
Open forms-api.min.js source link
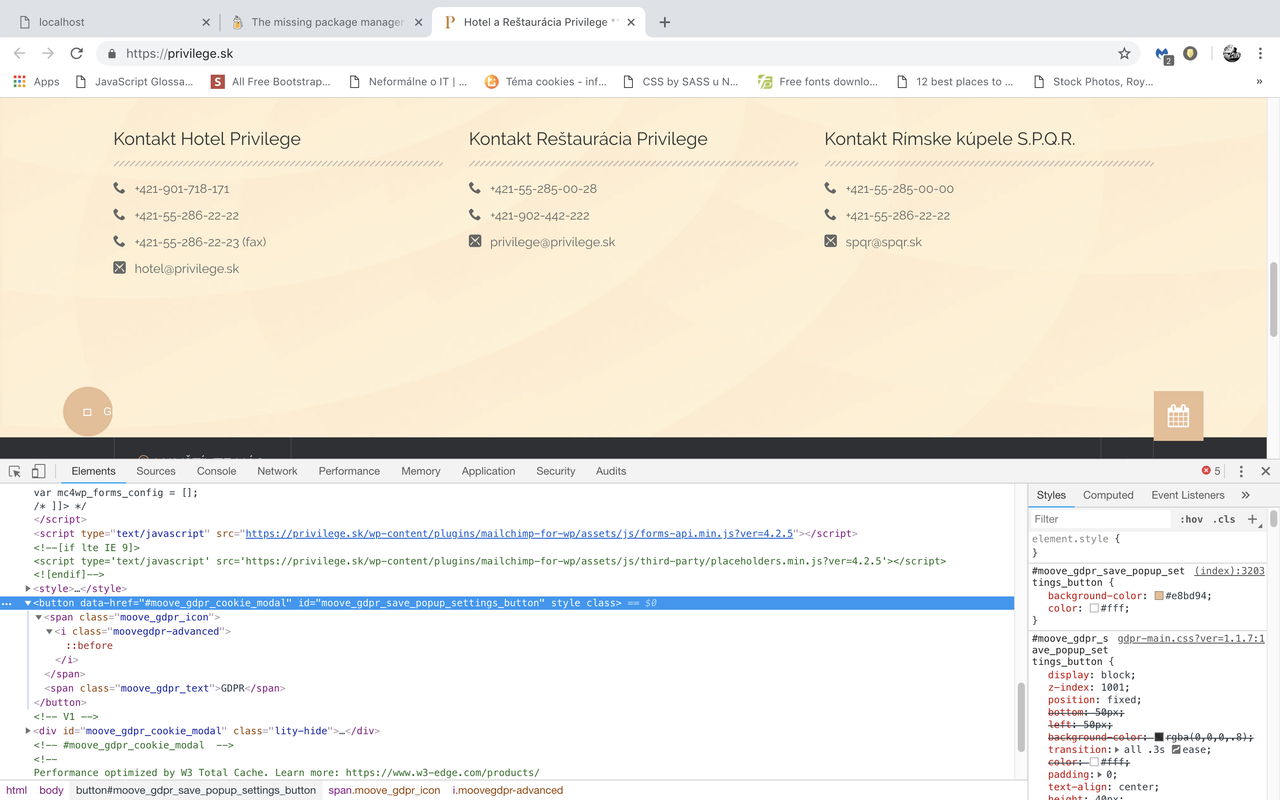520,534
